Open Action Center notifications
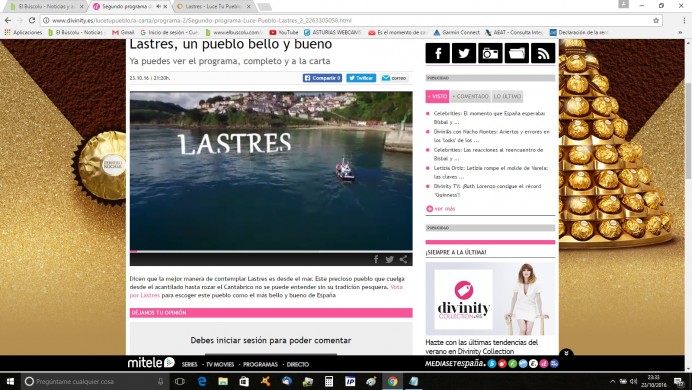Viewport: 692px width, 390px height. point(679,382)
